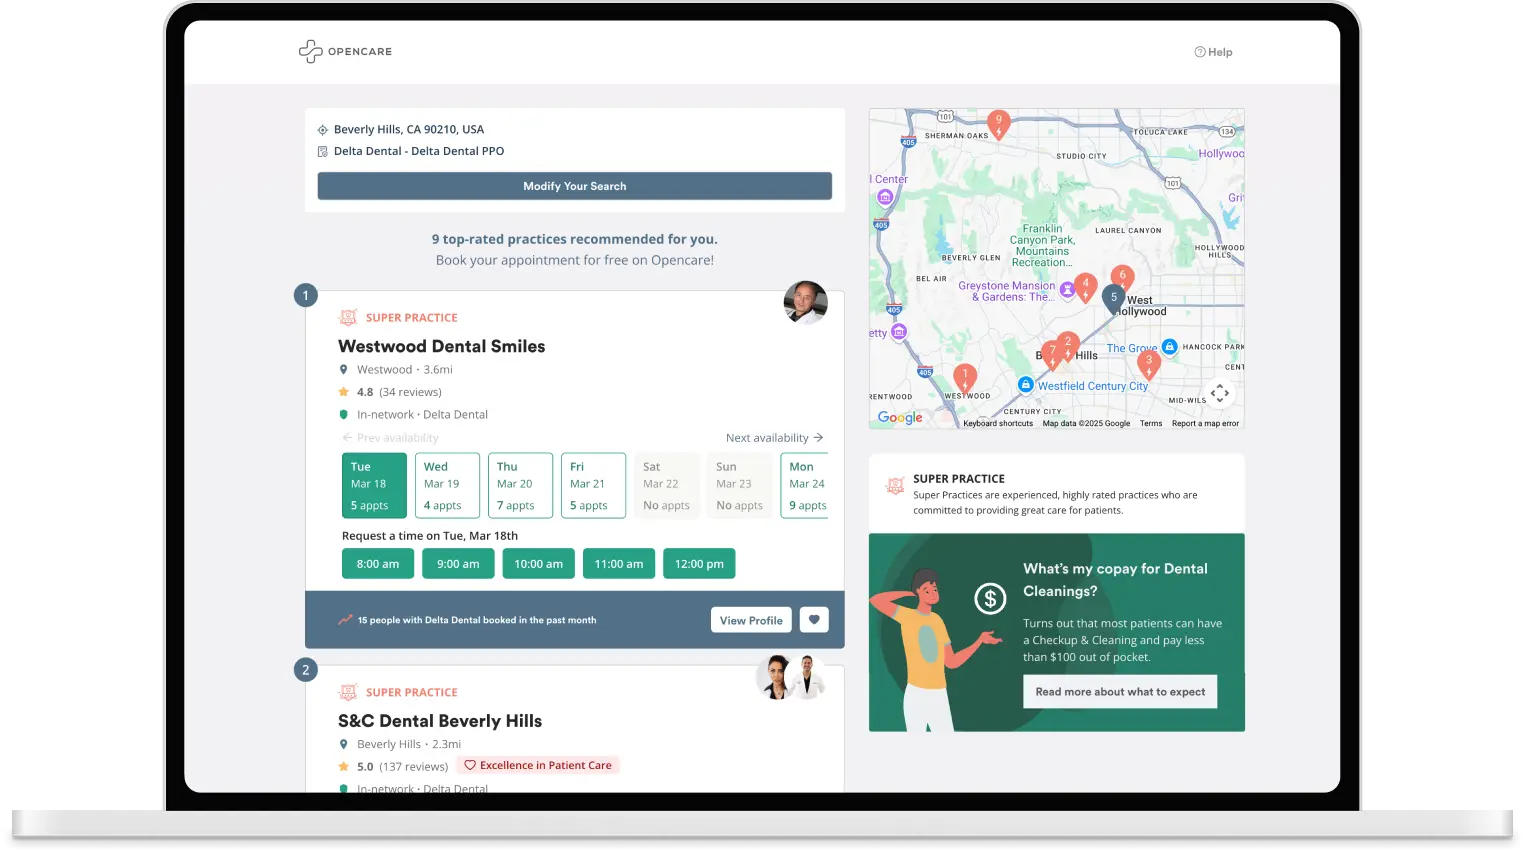Image resolution: width=1525 pixels, height=851 pixels.
Task: Show previous availability dates
Action: 390,438
